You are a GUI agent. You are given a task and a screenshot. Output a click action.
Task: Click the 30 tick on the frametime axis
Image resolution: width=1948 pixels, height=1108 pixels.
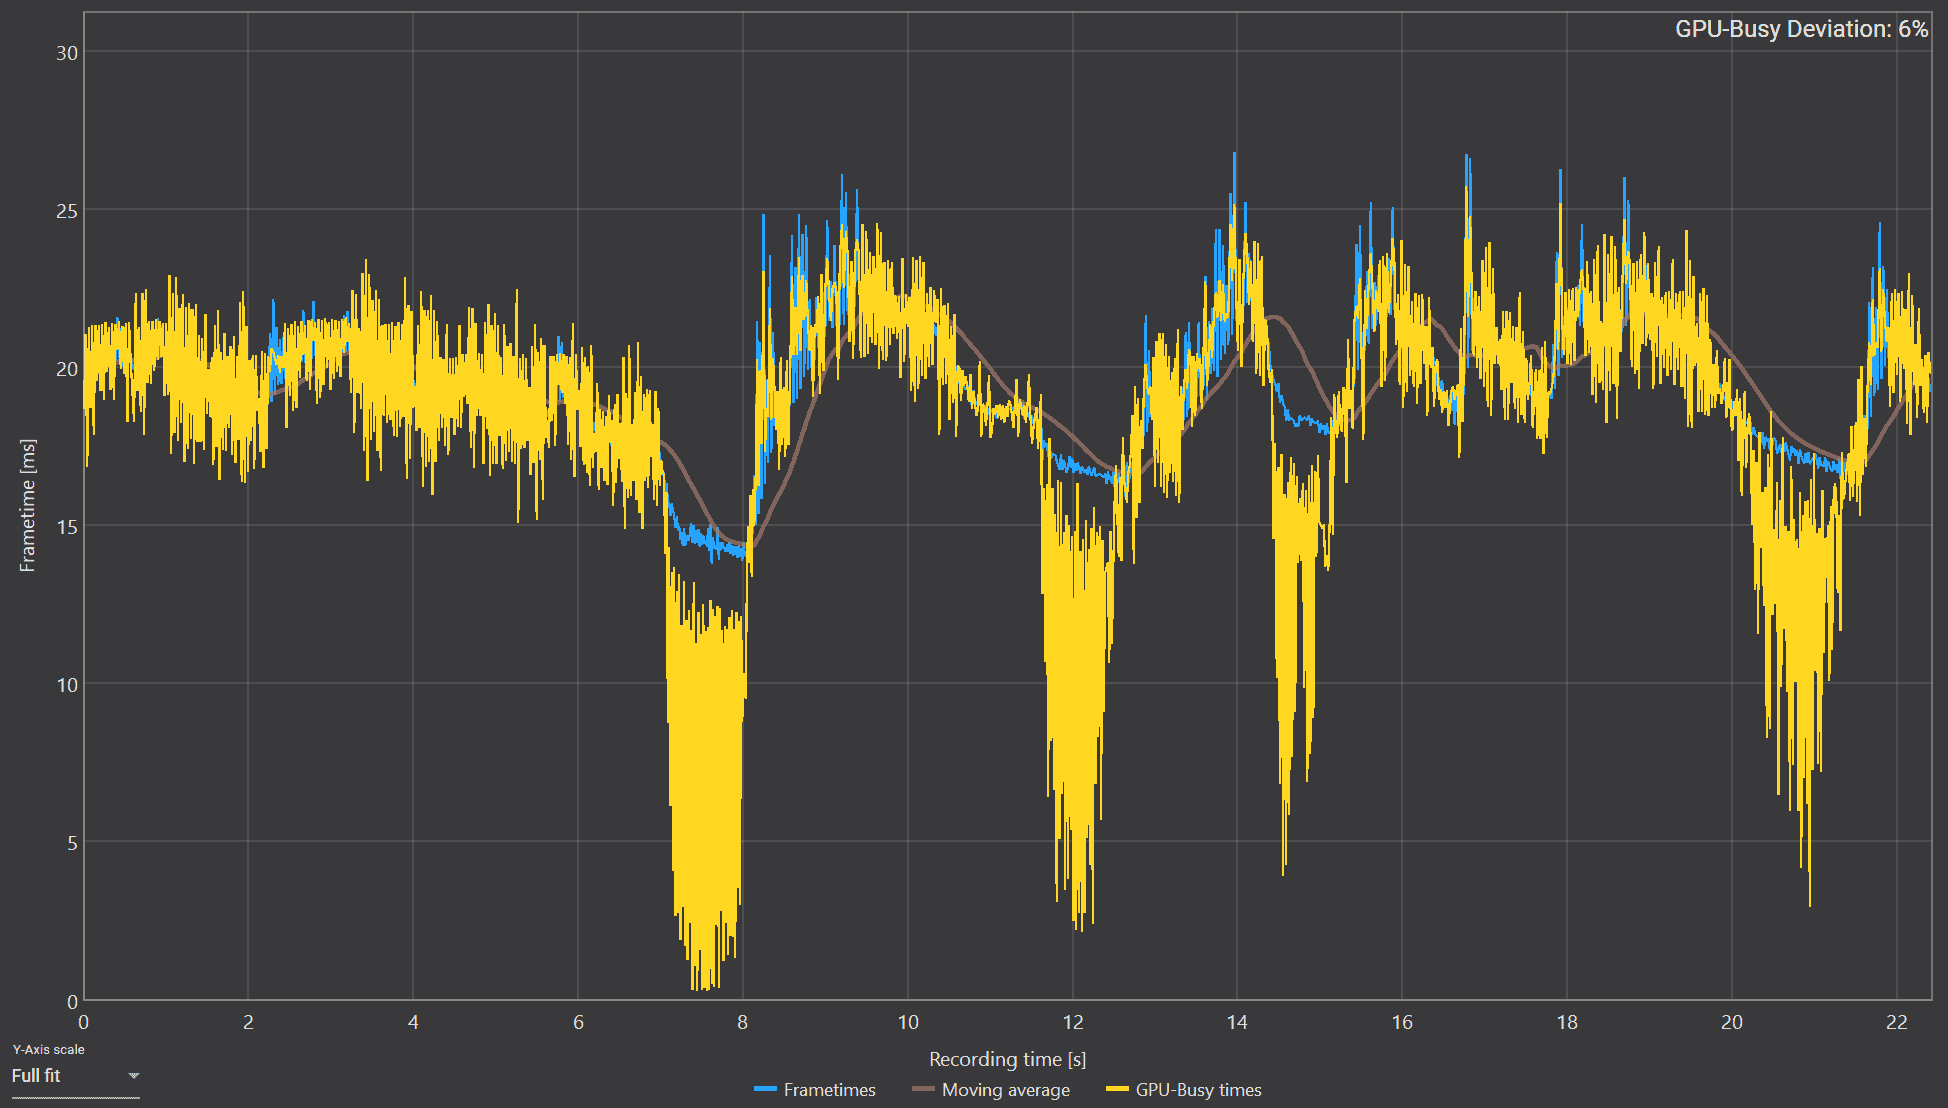tap(67, 53)
